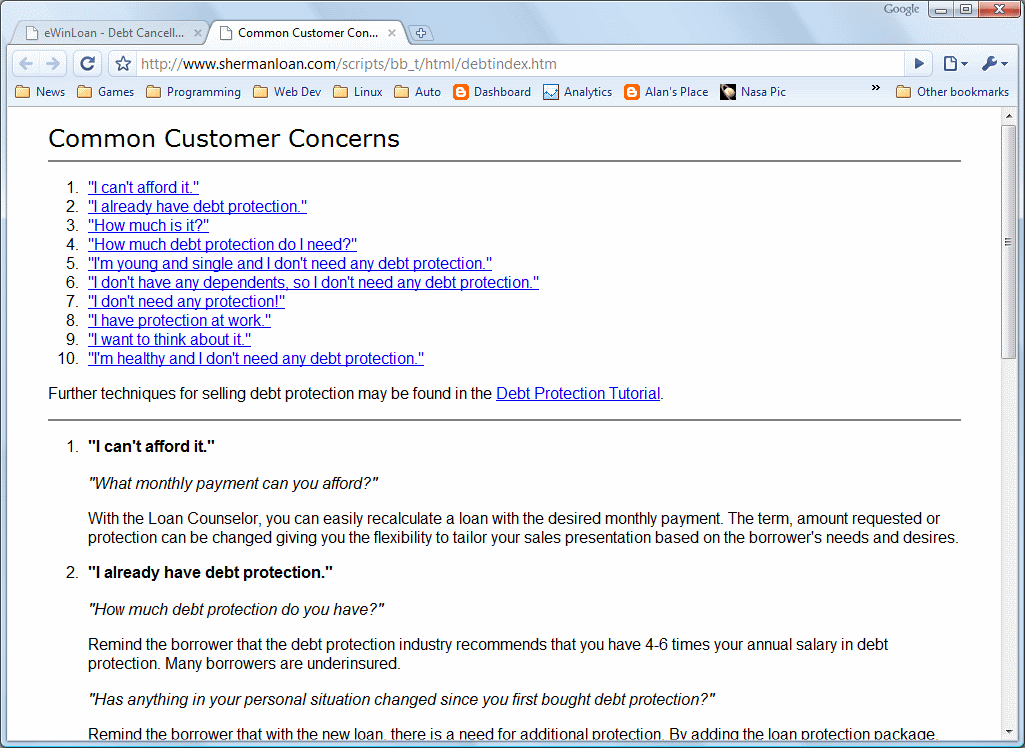Image resolution: width=1025 pixels, height=748 pixels.
Task: Click "What monthly payment can you afford?" text
Action: tap(233, 484)
